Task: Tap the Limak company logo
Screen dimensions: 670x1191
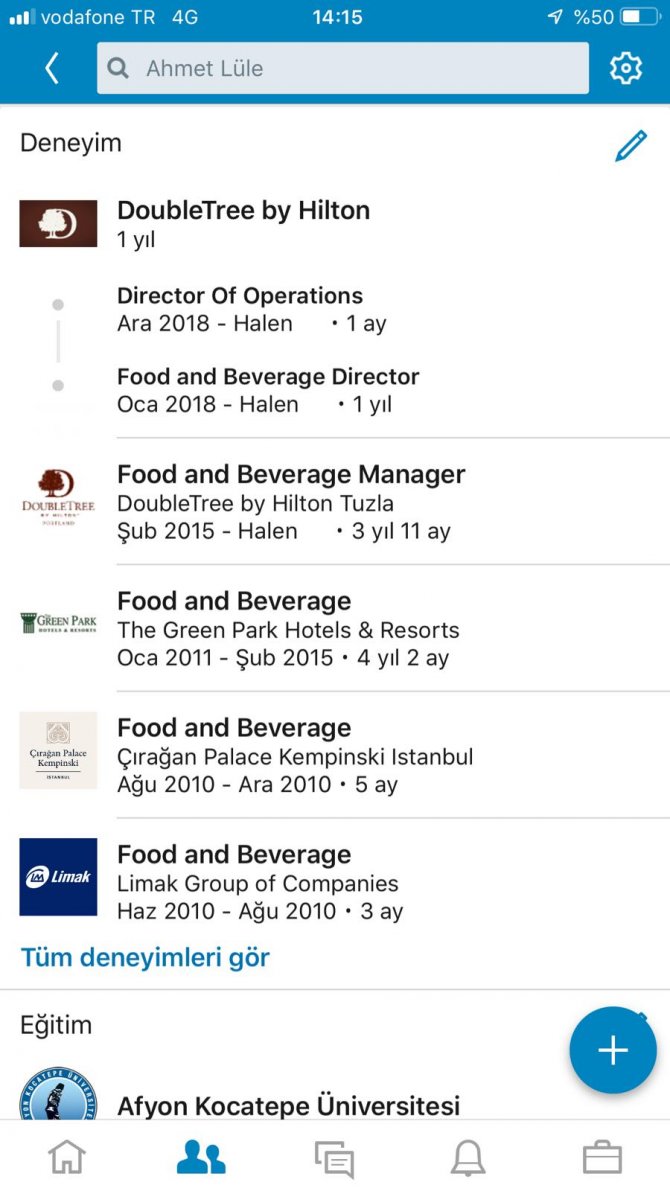Action: click(x=58, y=877)
